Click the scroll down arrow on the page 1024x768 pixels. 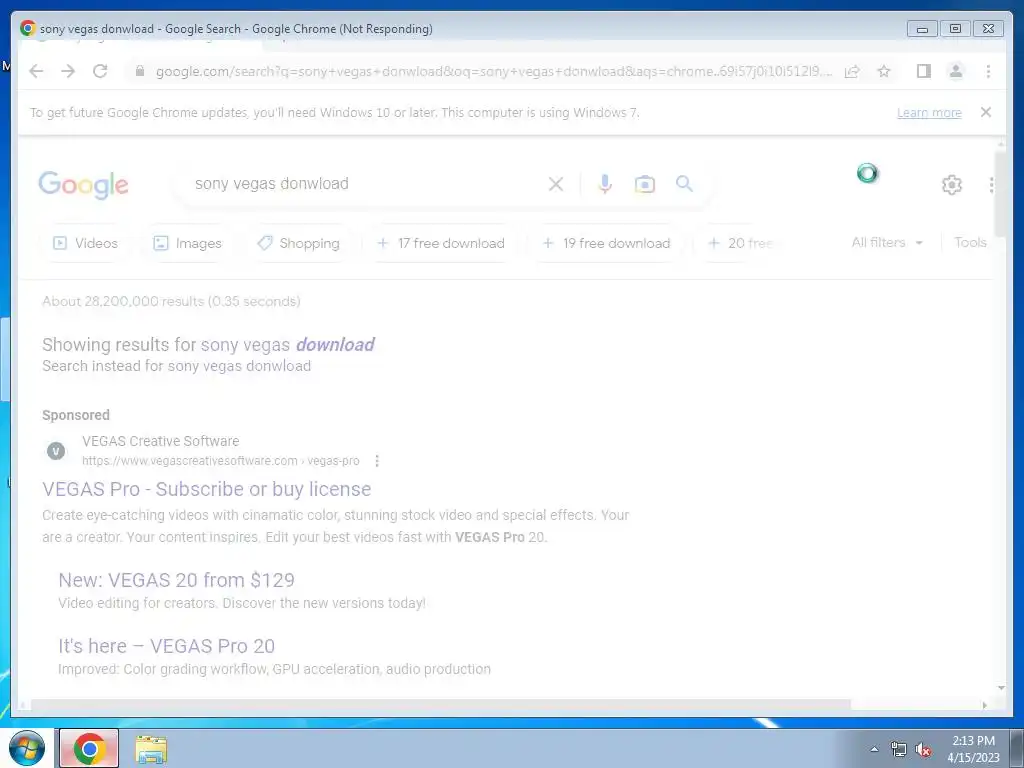tap(1001, 688)
